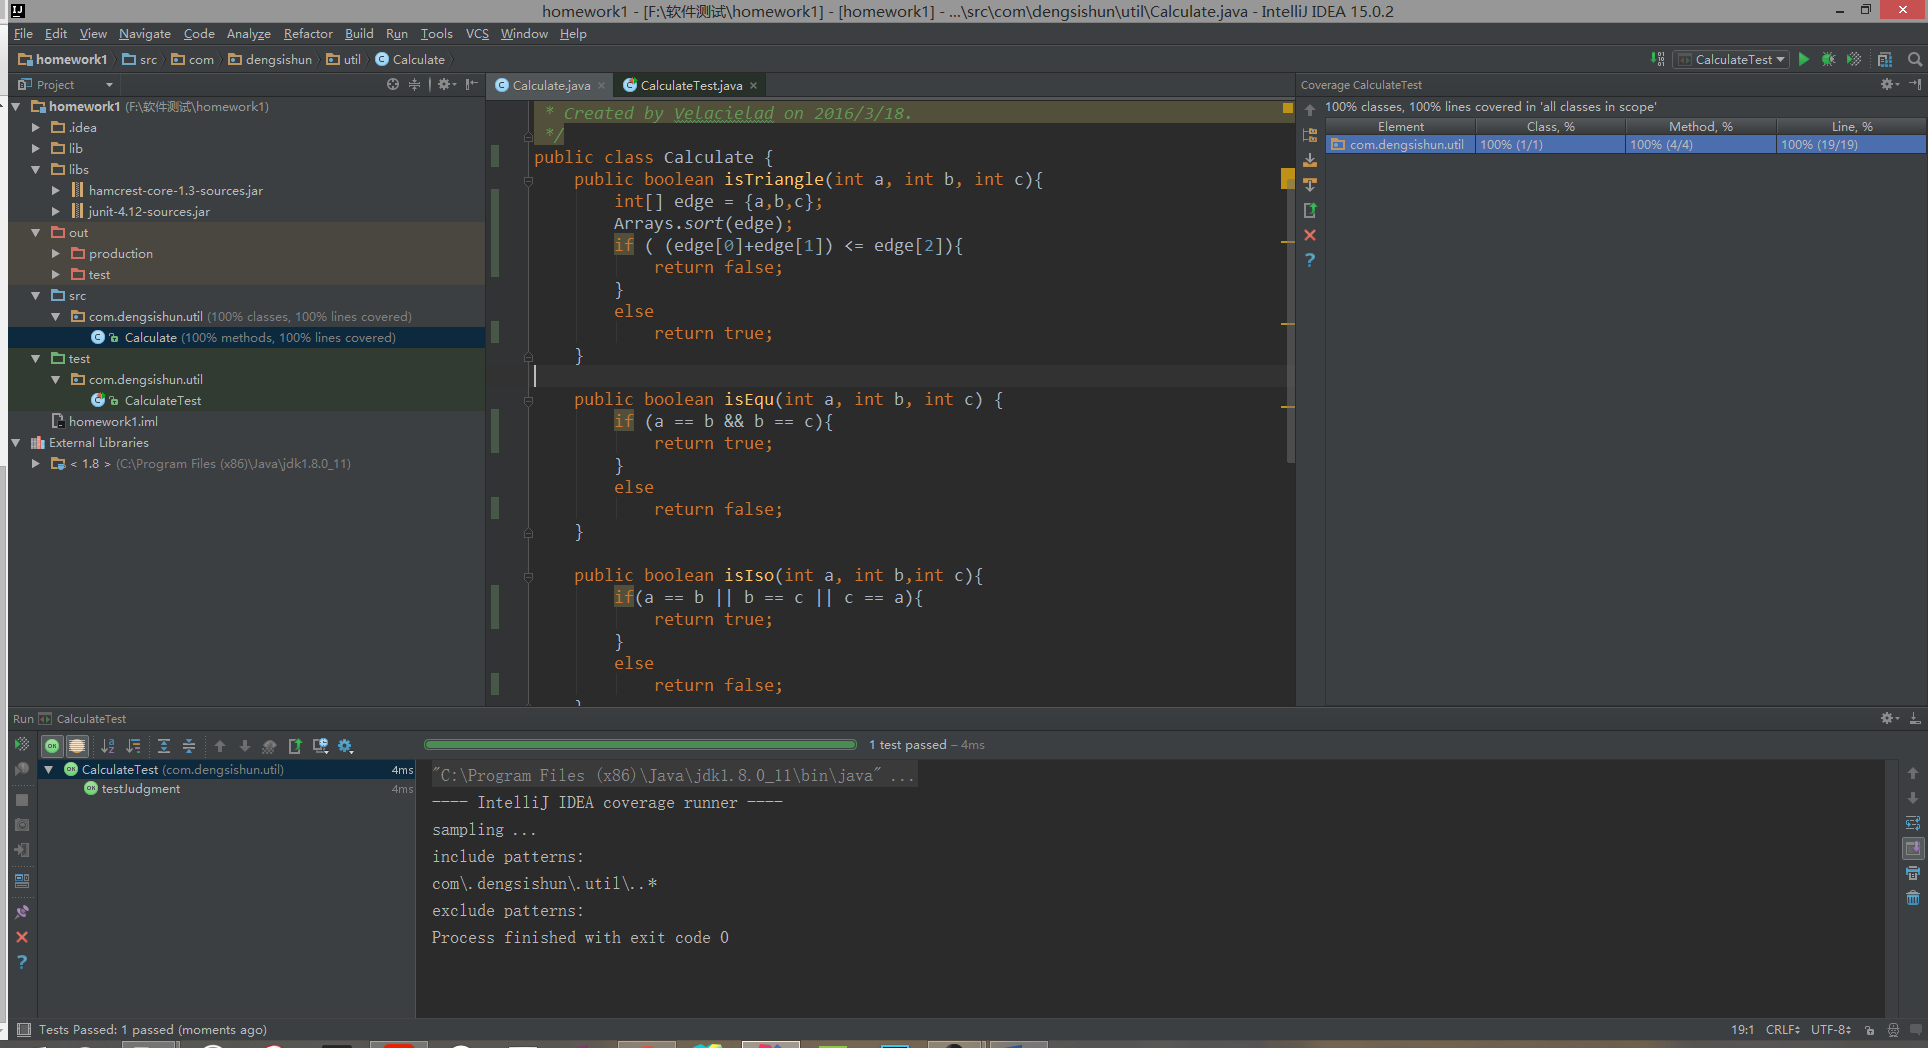The width and height of the screenshot is (1928, 1048).
Task: Run CalculateTest with the green play button
Action: tap(1803, 60)
